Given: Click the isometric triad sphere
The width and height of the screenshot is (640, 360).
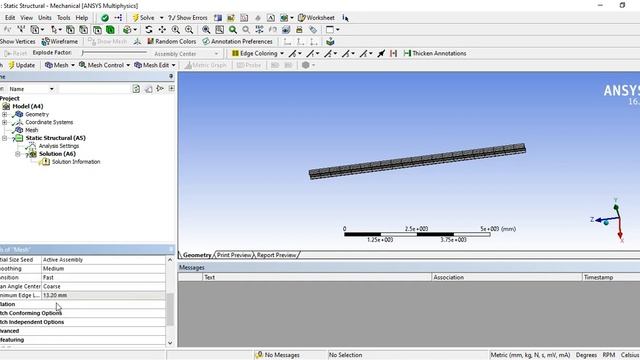Looking at the screenshot, I should 606,223.
